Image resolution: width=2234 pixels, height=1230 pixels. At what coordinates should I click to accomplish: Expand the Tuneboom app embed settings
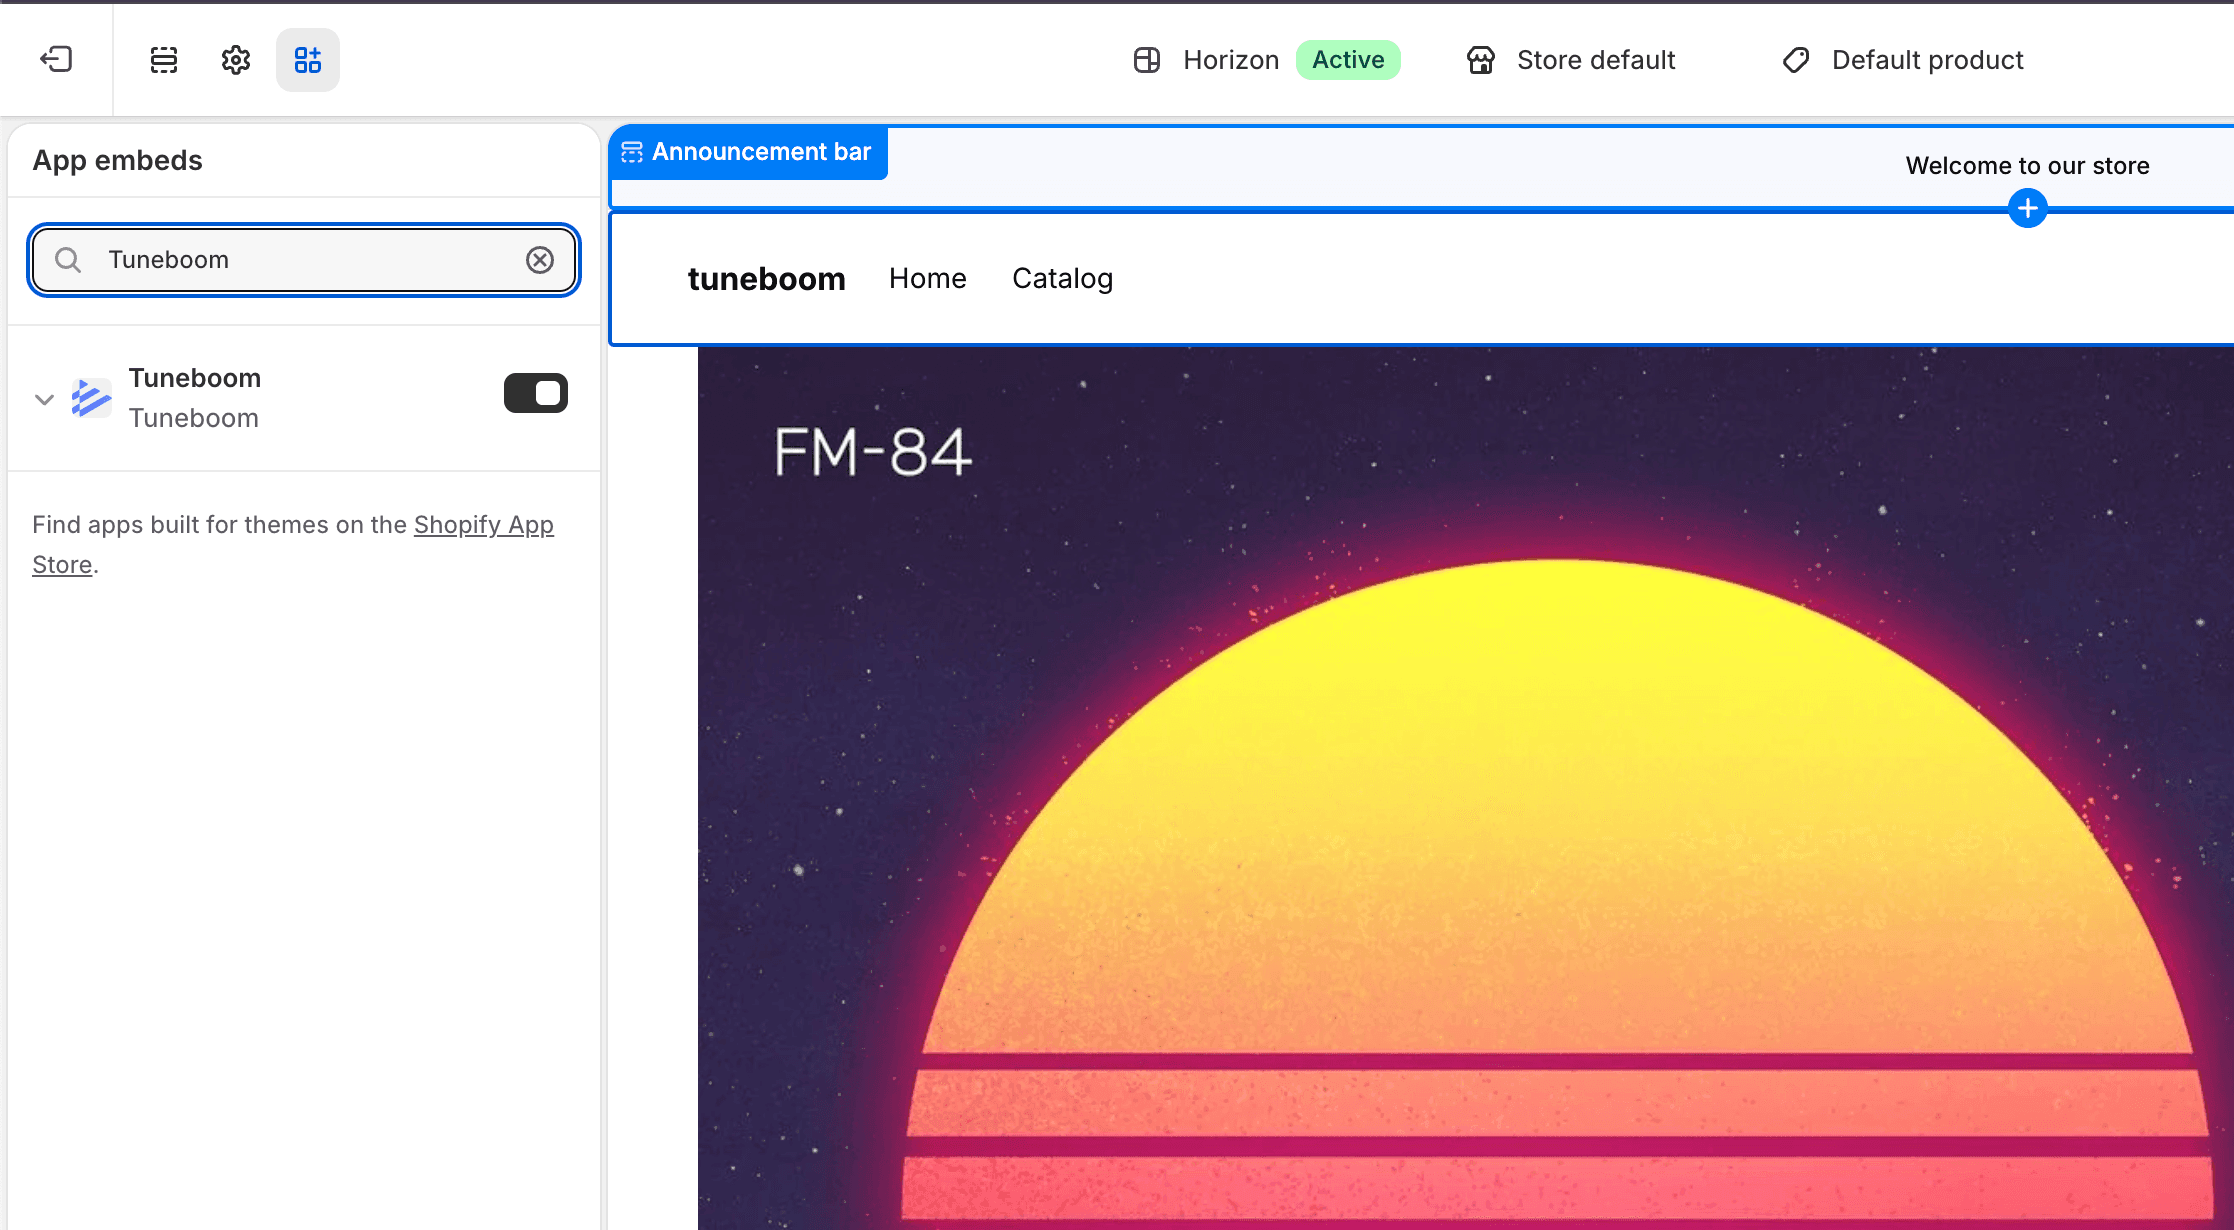tap(44, 399)
